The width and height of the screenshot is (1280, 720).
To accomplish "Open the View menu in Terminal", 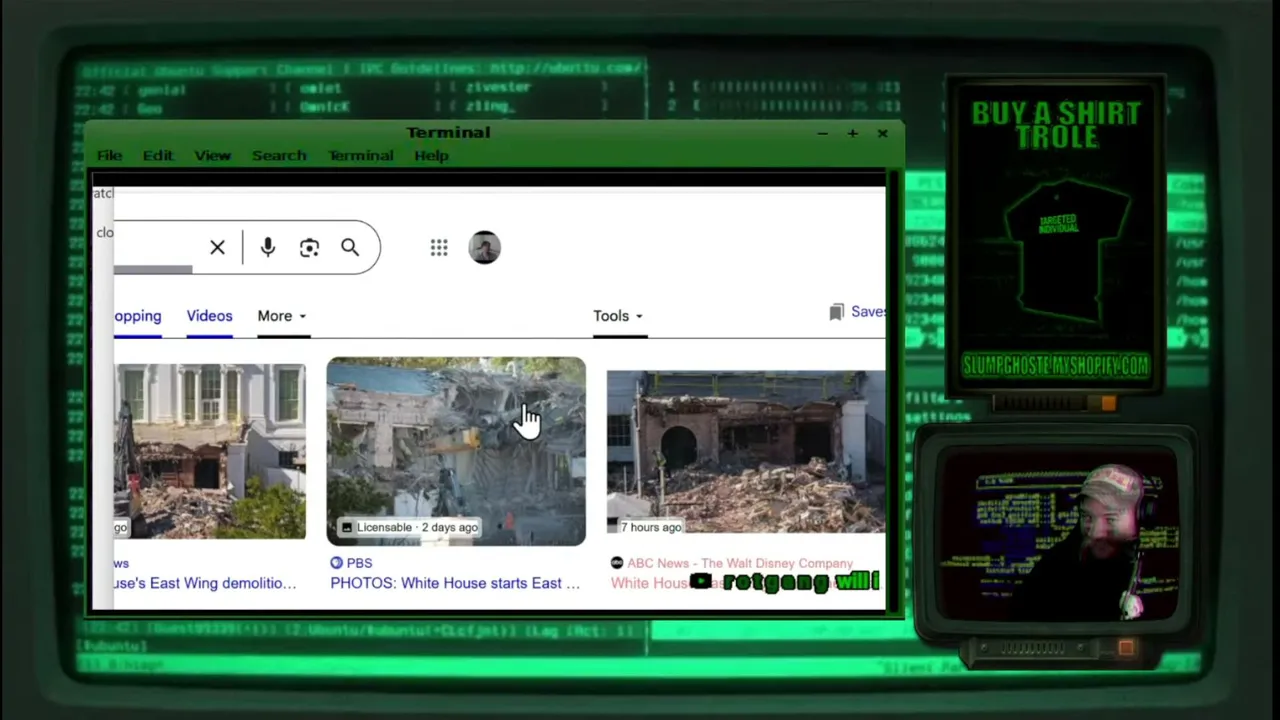I will pos(213,156).
